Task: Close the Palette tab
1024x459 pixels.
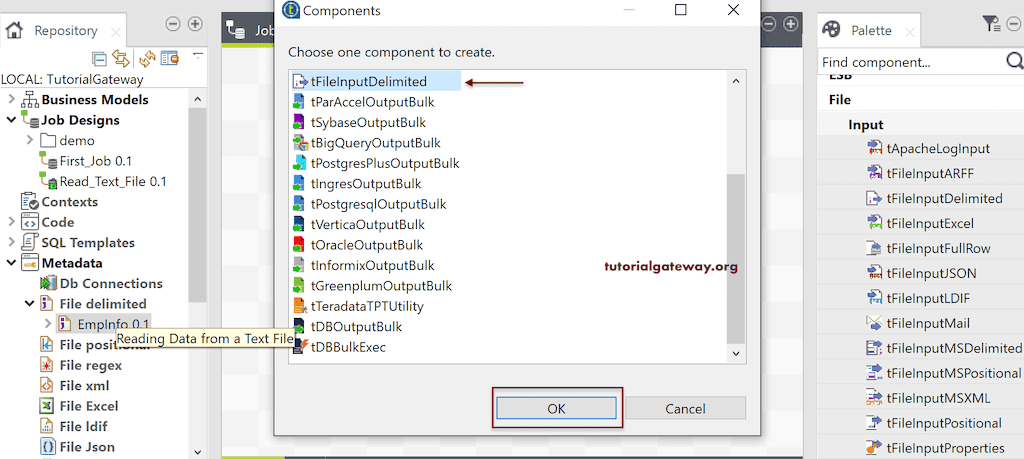Action: [910, 31]
